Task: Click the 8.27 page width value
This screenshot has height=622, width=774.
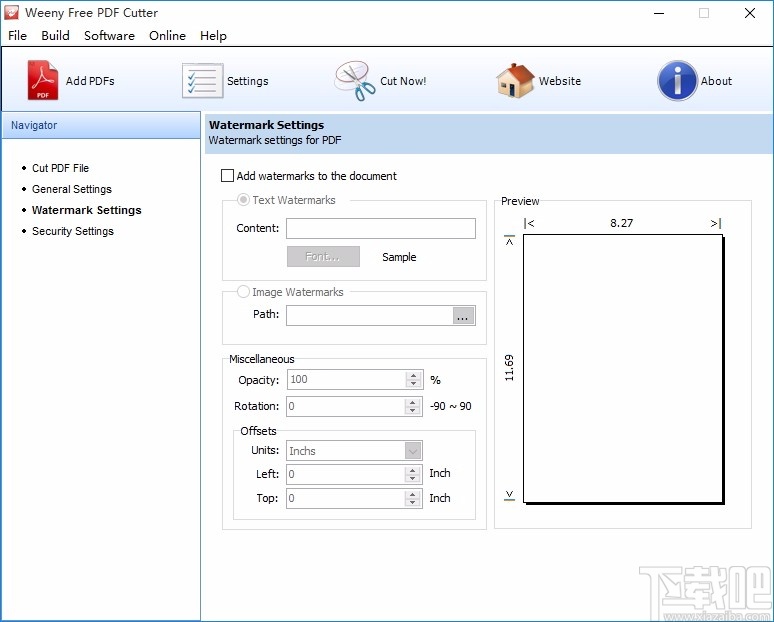Action: pos(621,223)
